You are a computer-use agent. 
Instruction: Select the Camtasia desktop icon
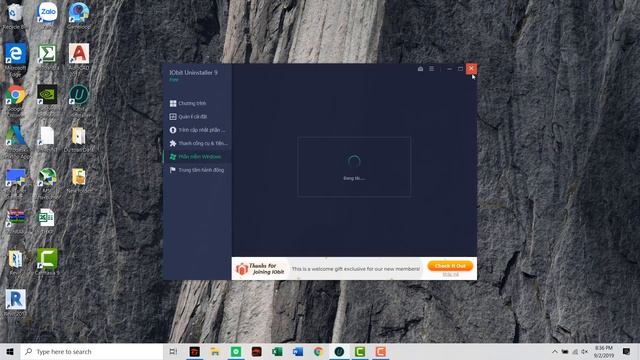47,262
